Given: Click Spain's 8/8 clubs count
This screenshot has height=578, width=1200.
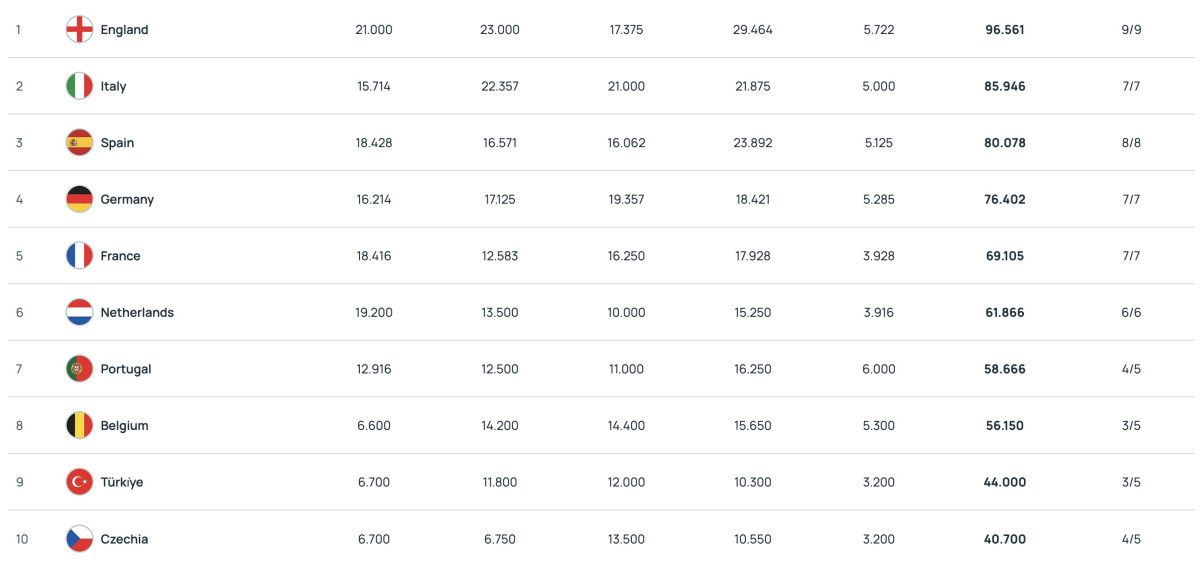Looking at the screenshot, I should (x=1131, y=143).
